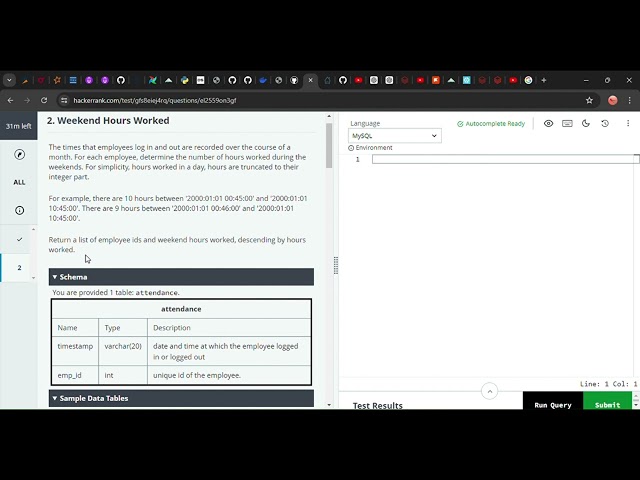Switch to the blue list icon tab

pyautogui.click(x=73, y=80)
